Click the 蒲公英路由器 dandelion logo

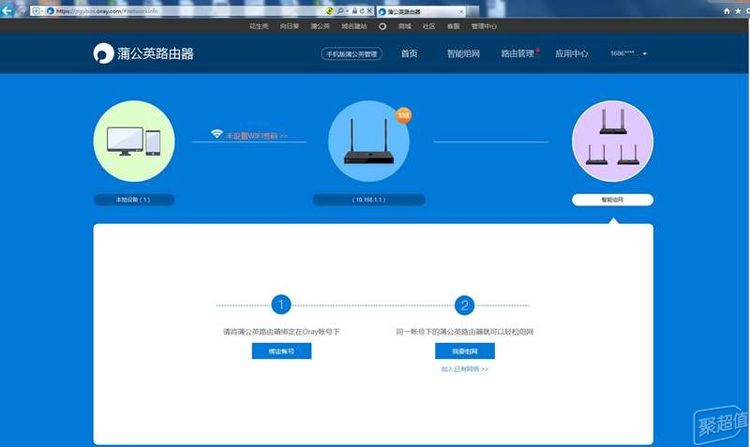[103, 53]
